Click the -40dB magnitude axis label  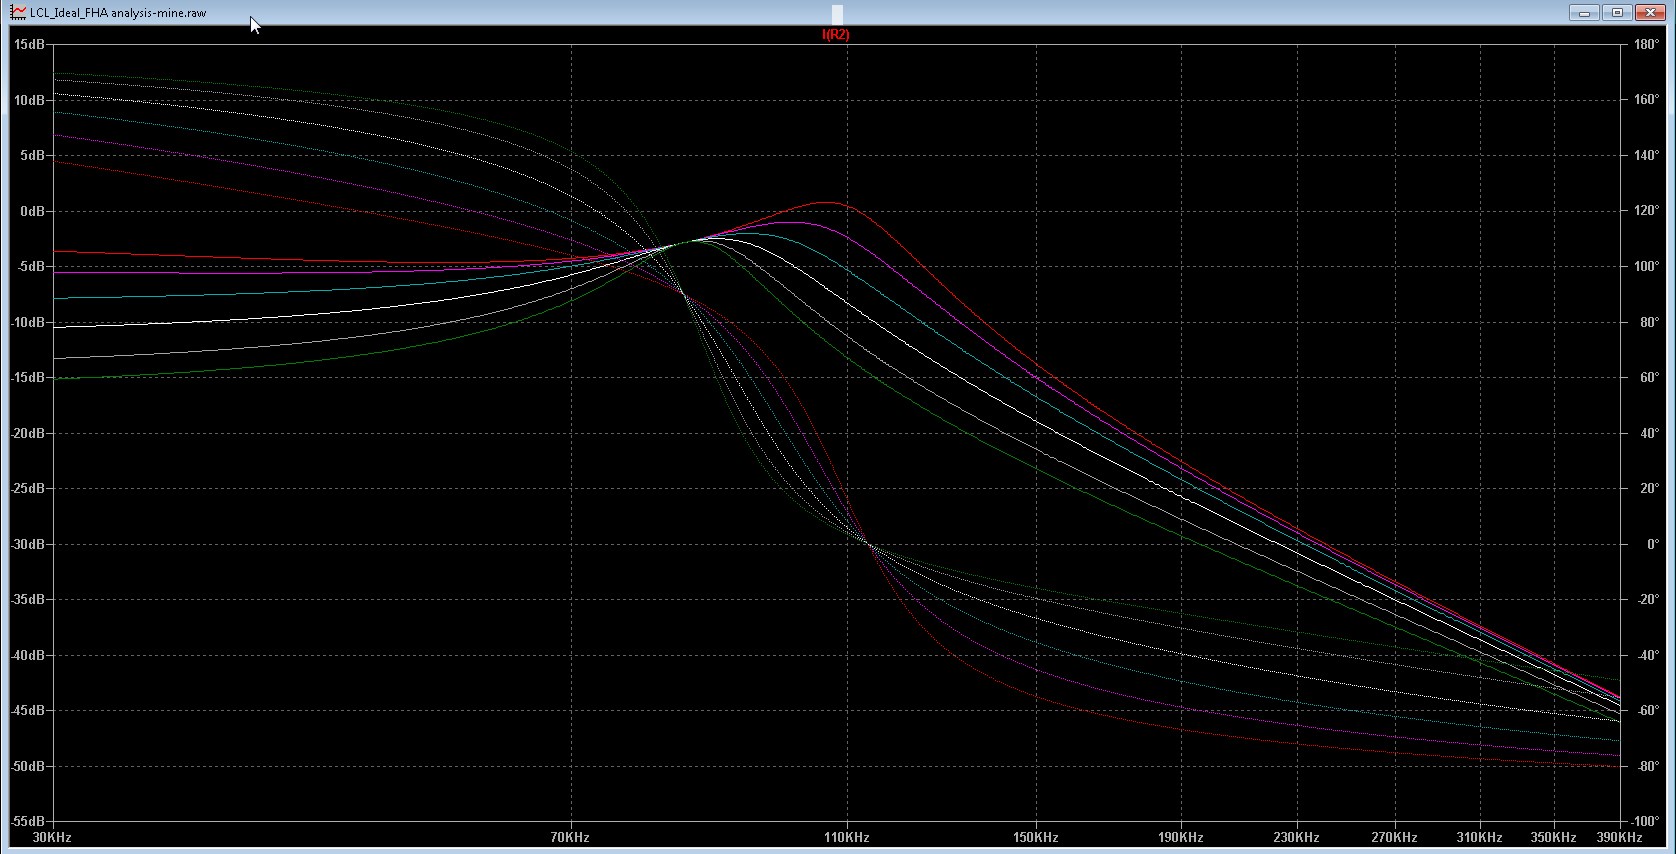pyautogui.click(x=28, y=655)
